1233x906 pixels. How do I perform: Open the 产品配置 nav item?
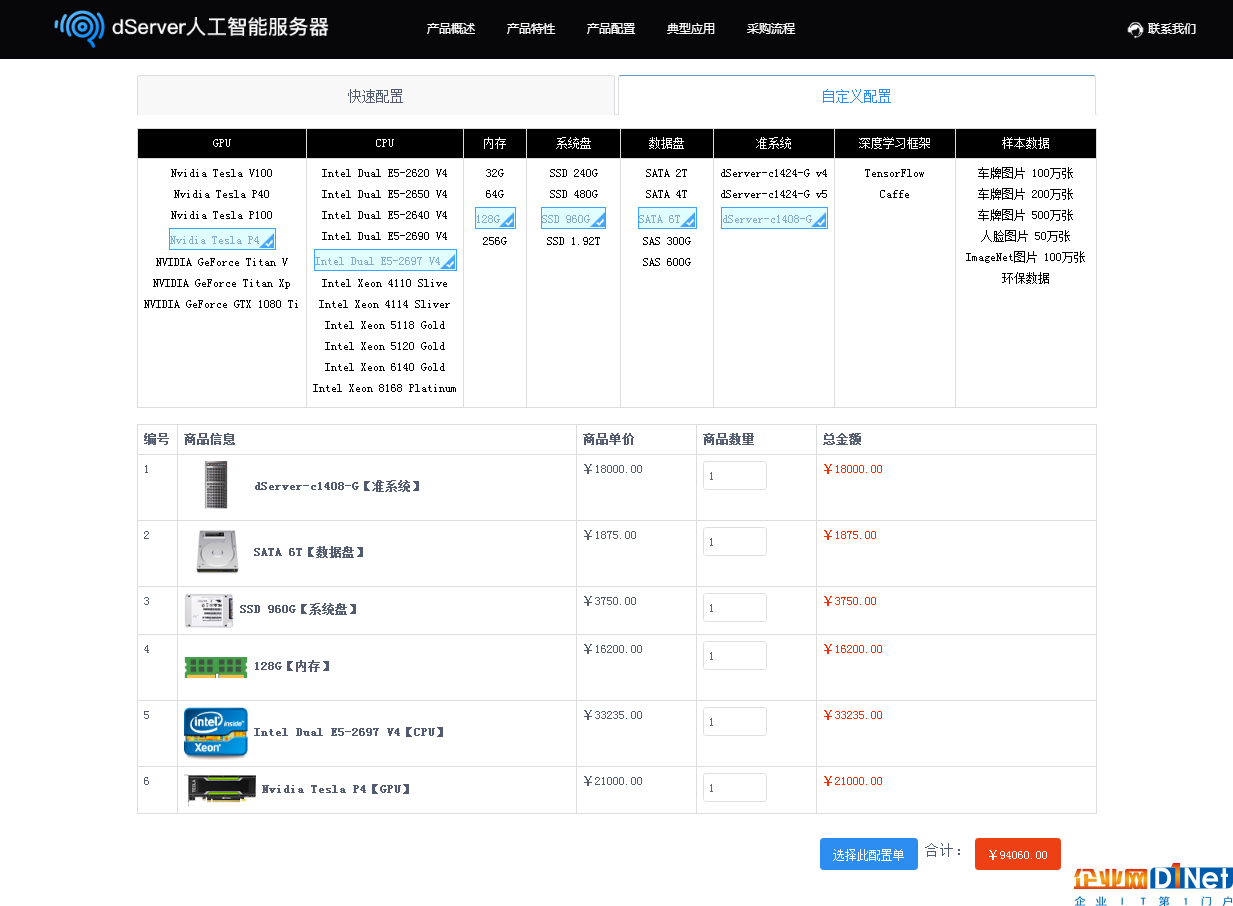coord(611,29)
